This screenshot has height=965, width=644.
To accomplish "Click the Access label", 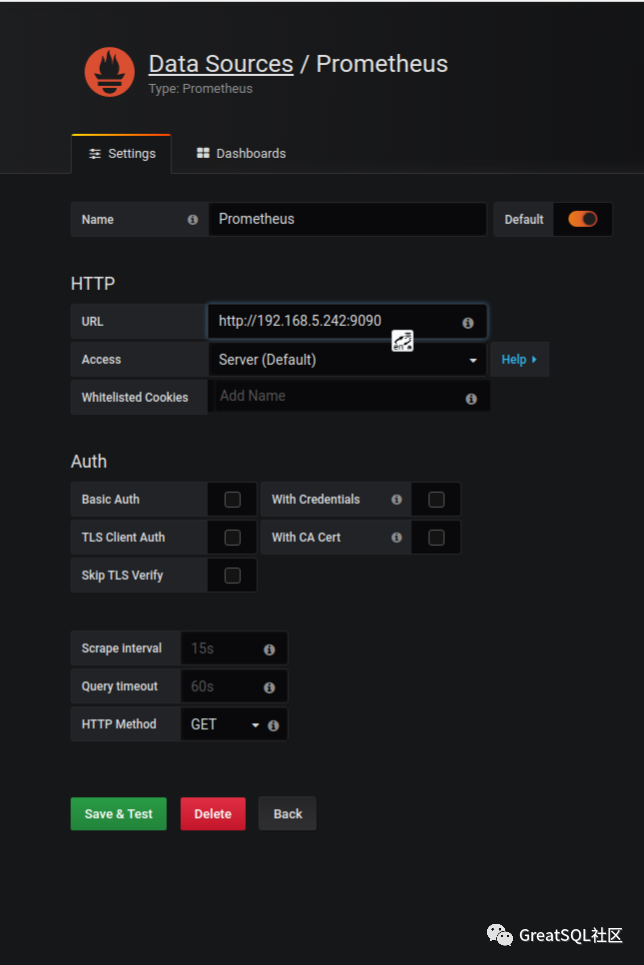I will [101, 360].
